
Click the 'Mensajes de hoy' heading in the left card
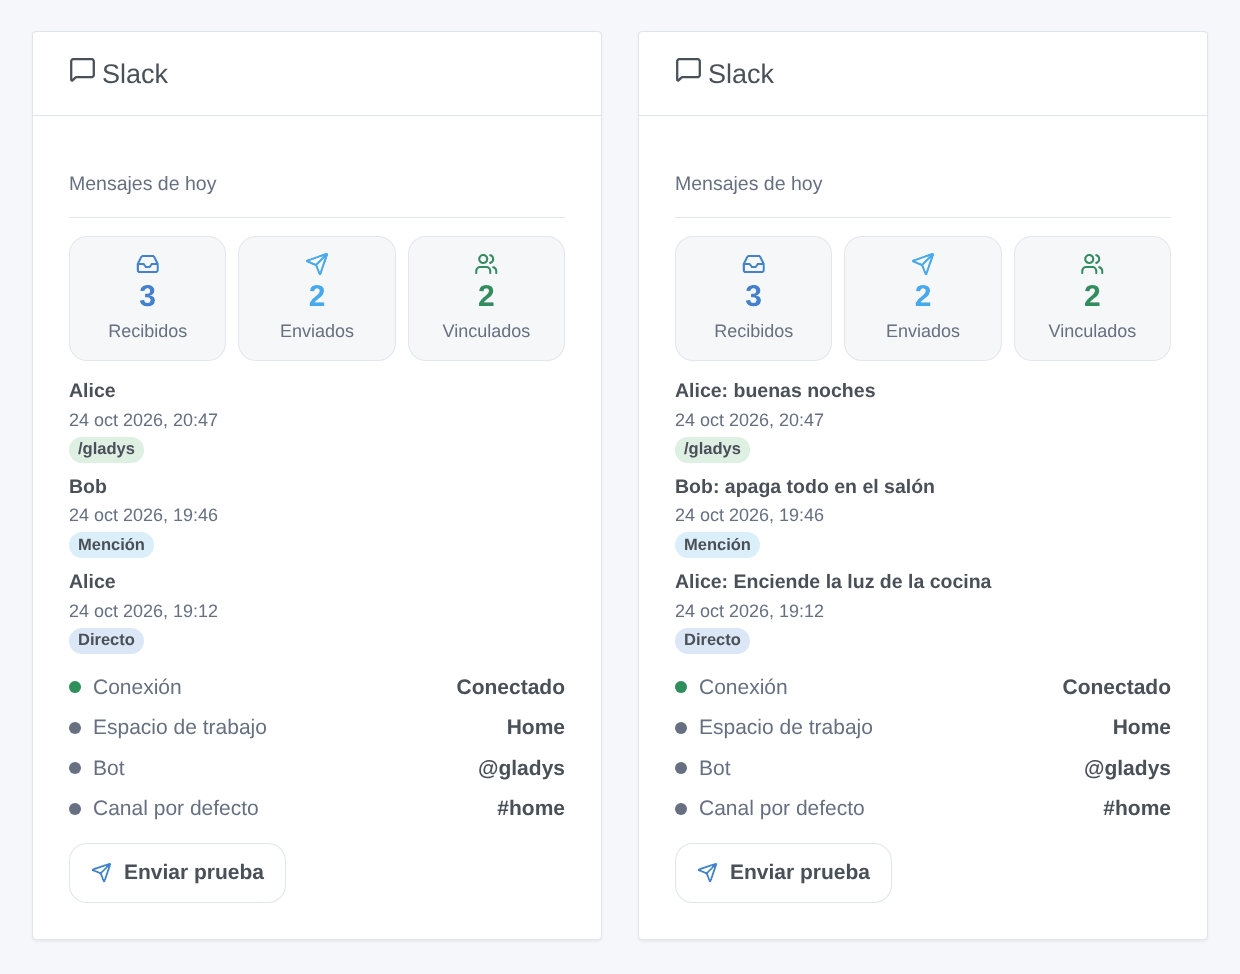(143, 183)
